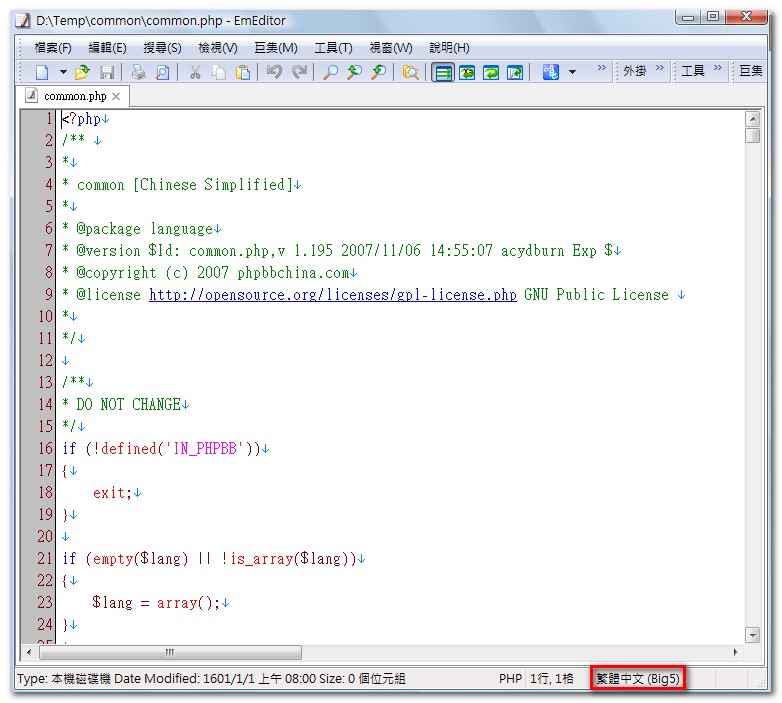The width and height of the screenshot is (782, 703).
Task: Undo the last edit
Action: click(274, 72)
